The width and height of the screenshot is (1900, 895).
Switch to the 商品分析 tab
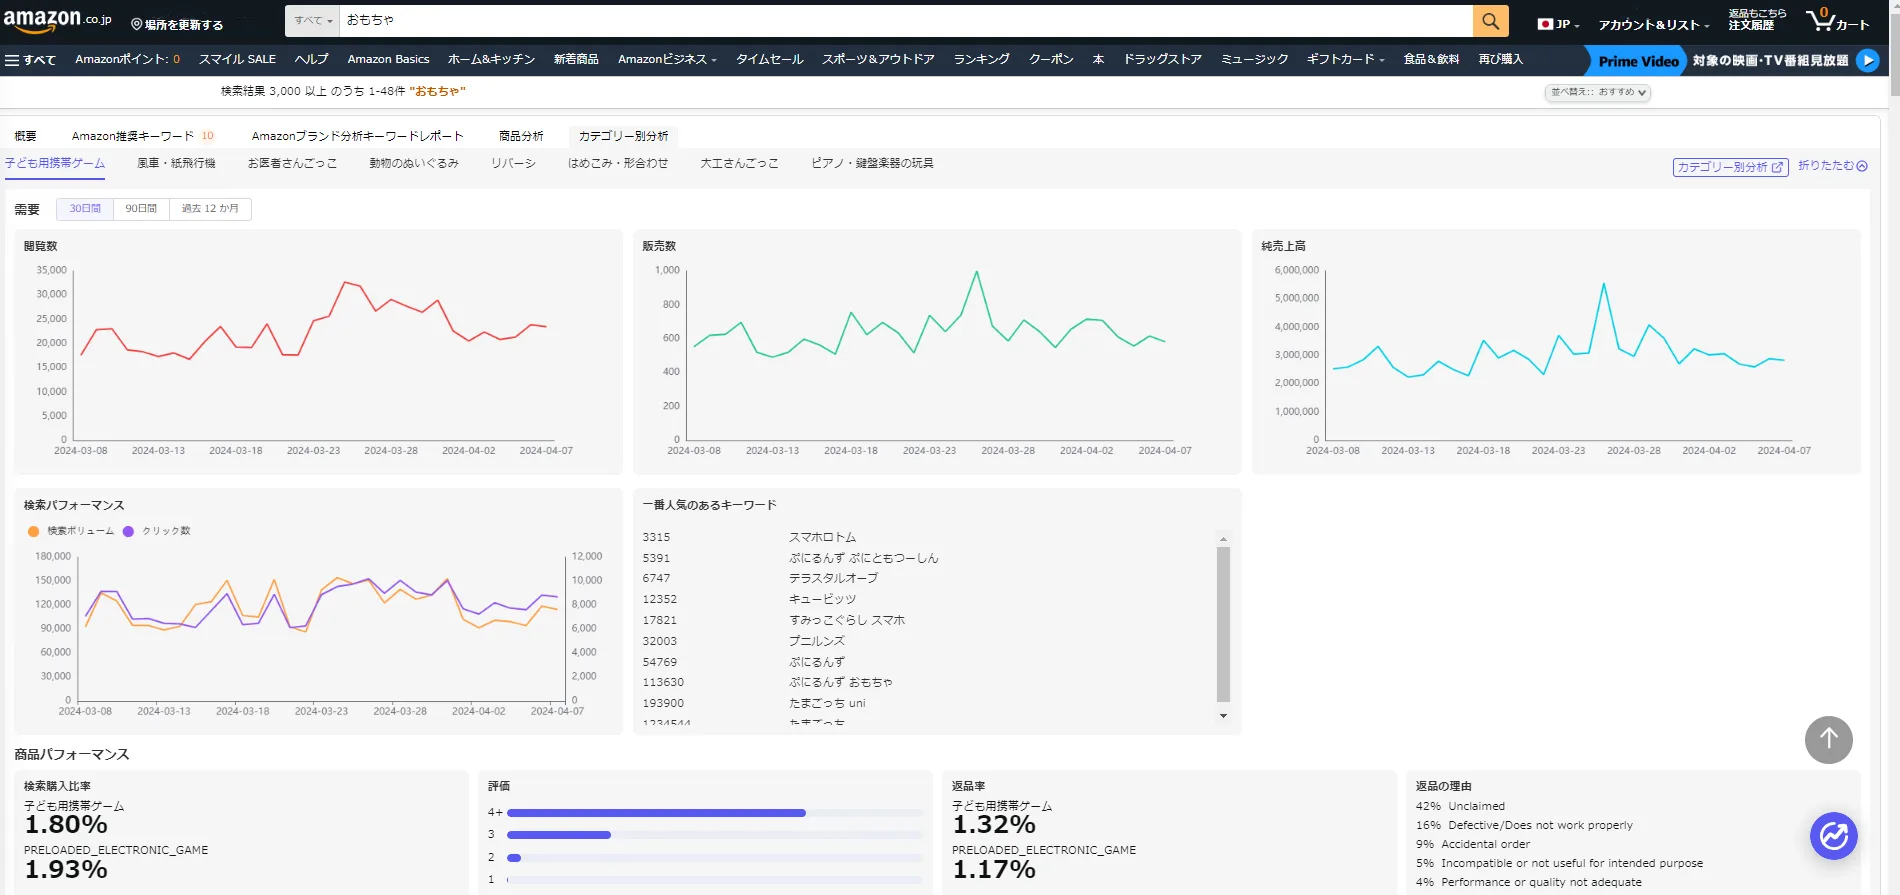(521, 136)
